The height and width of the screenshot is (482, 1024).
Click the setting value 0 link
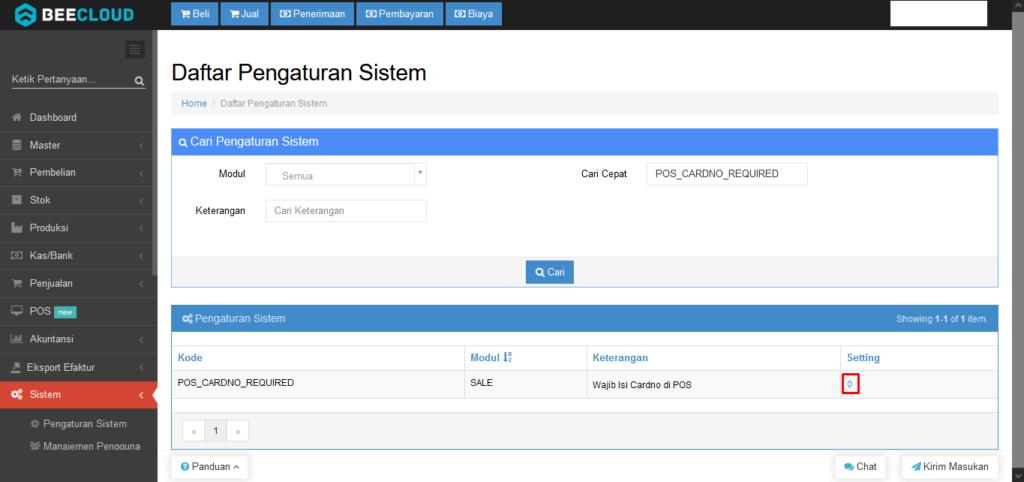click(x=850, y=385)
